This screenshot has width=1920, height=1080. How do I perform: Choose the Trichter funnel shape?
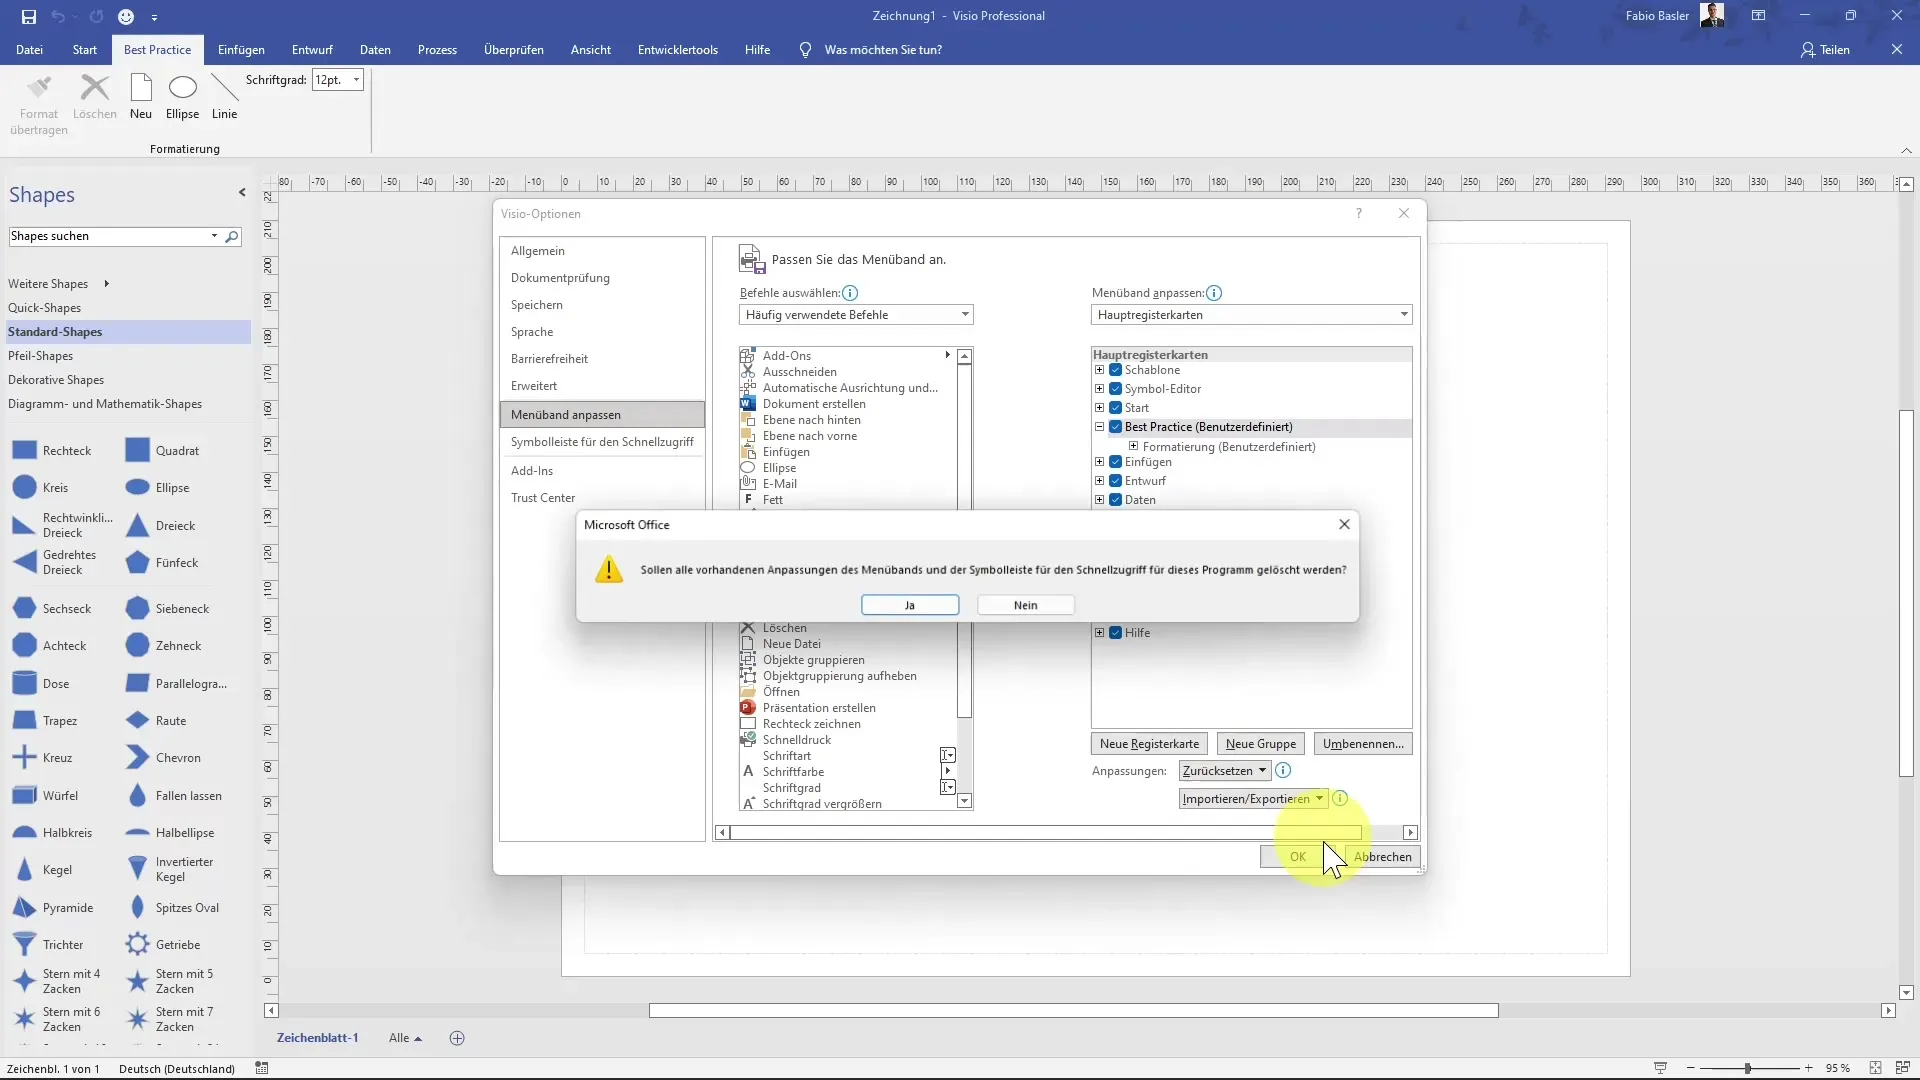pos(48,945)
